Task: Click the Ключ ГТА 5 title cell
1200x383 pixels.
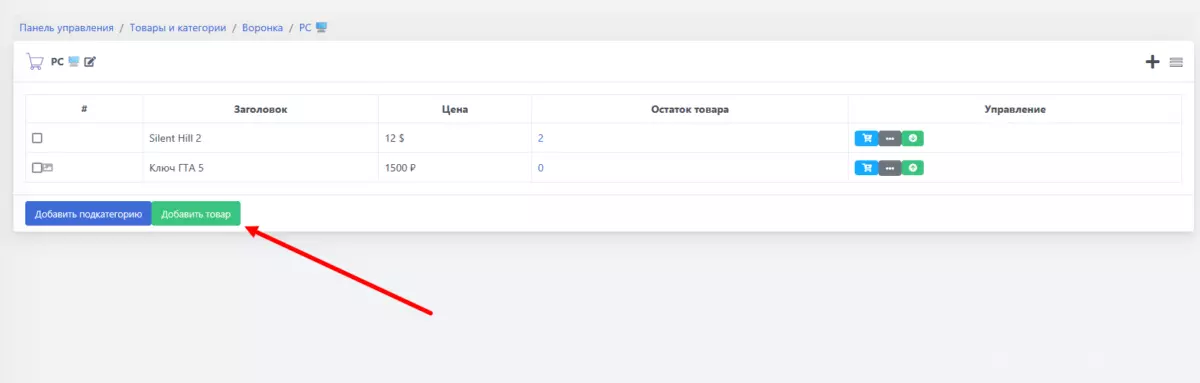Action: [x=260, y=168]
